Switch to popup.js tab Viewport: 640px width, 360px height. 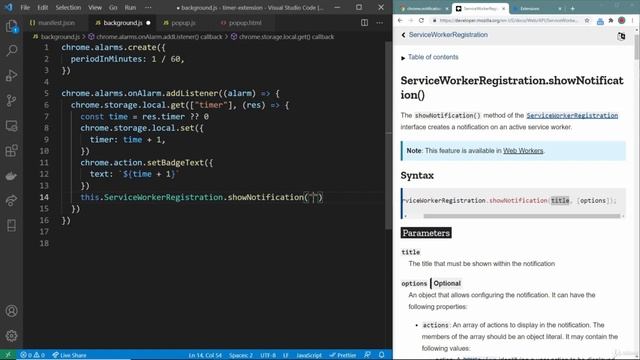(183, 23)
